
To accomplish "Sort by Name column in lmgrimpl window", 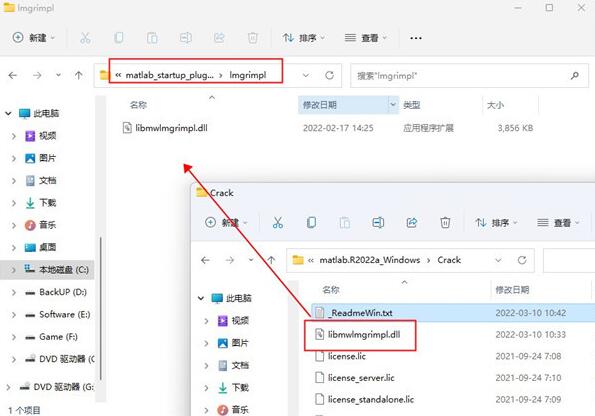I will point(138,105).
